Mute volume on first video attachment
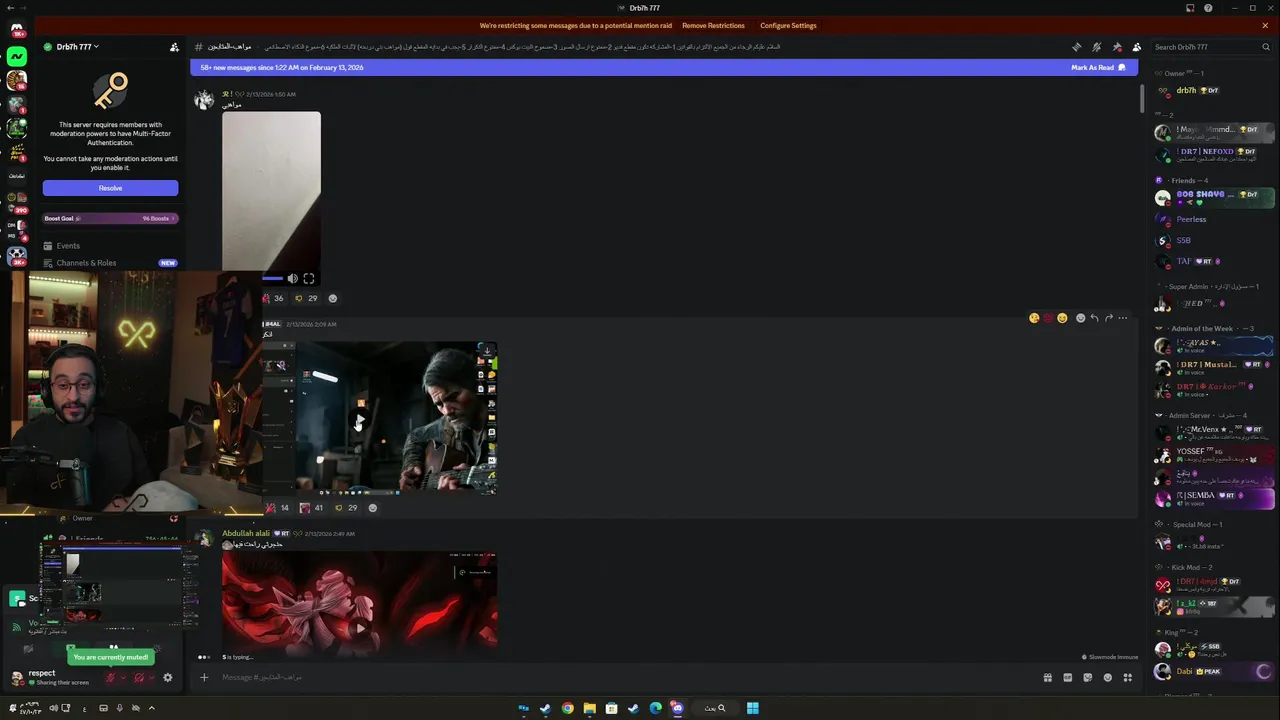This screenshot has height=720, width=1280. pos(292,279)
